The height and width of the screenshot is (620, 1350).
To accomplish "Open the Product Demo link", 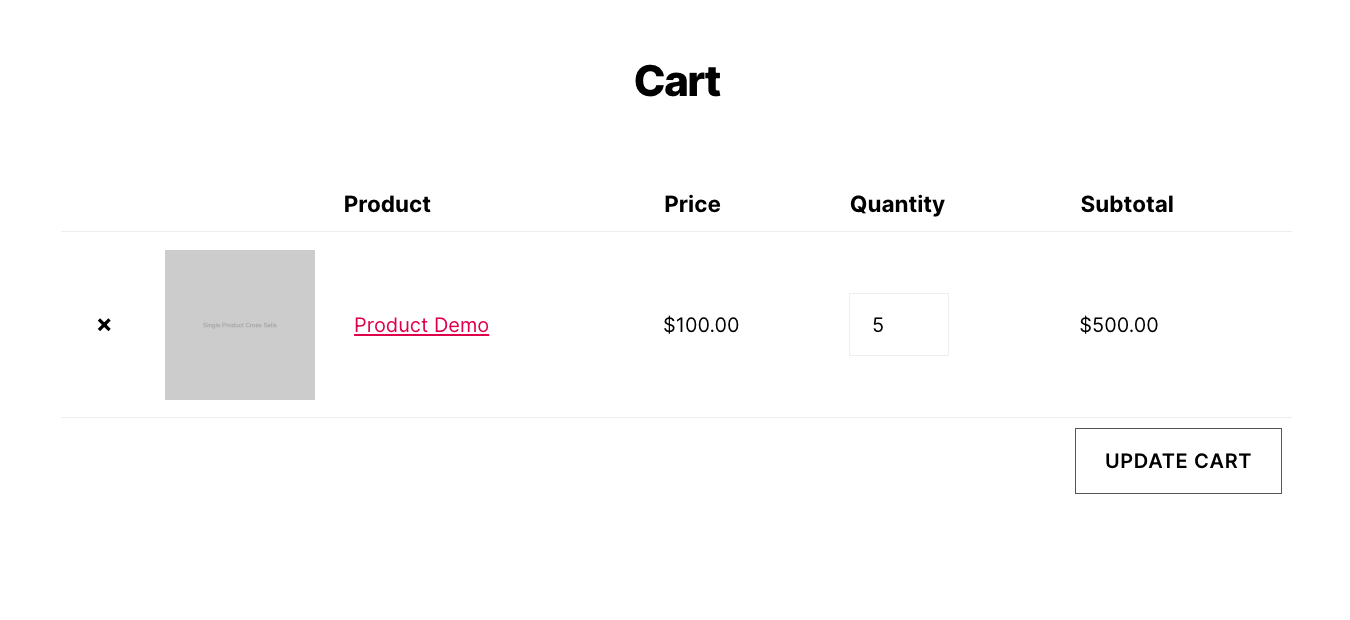I will click(421, 325).
